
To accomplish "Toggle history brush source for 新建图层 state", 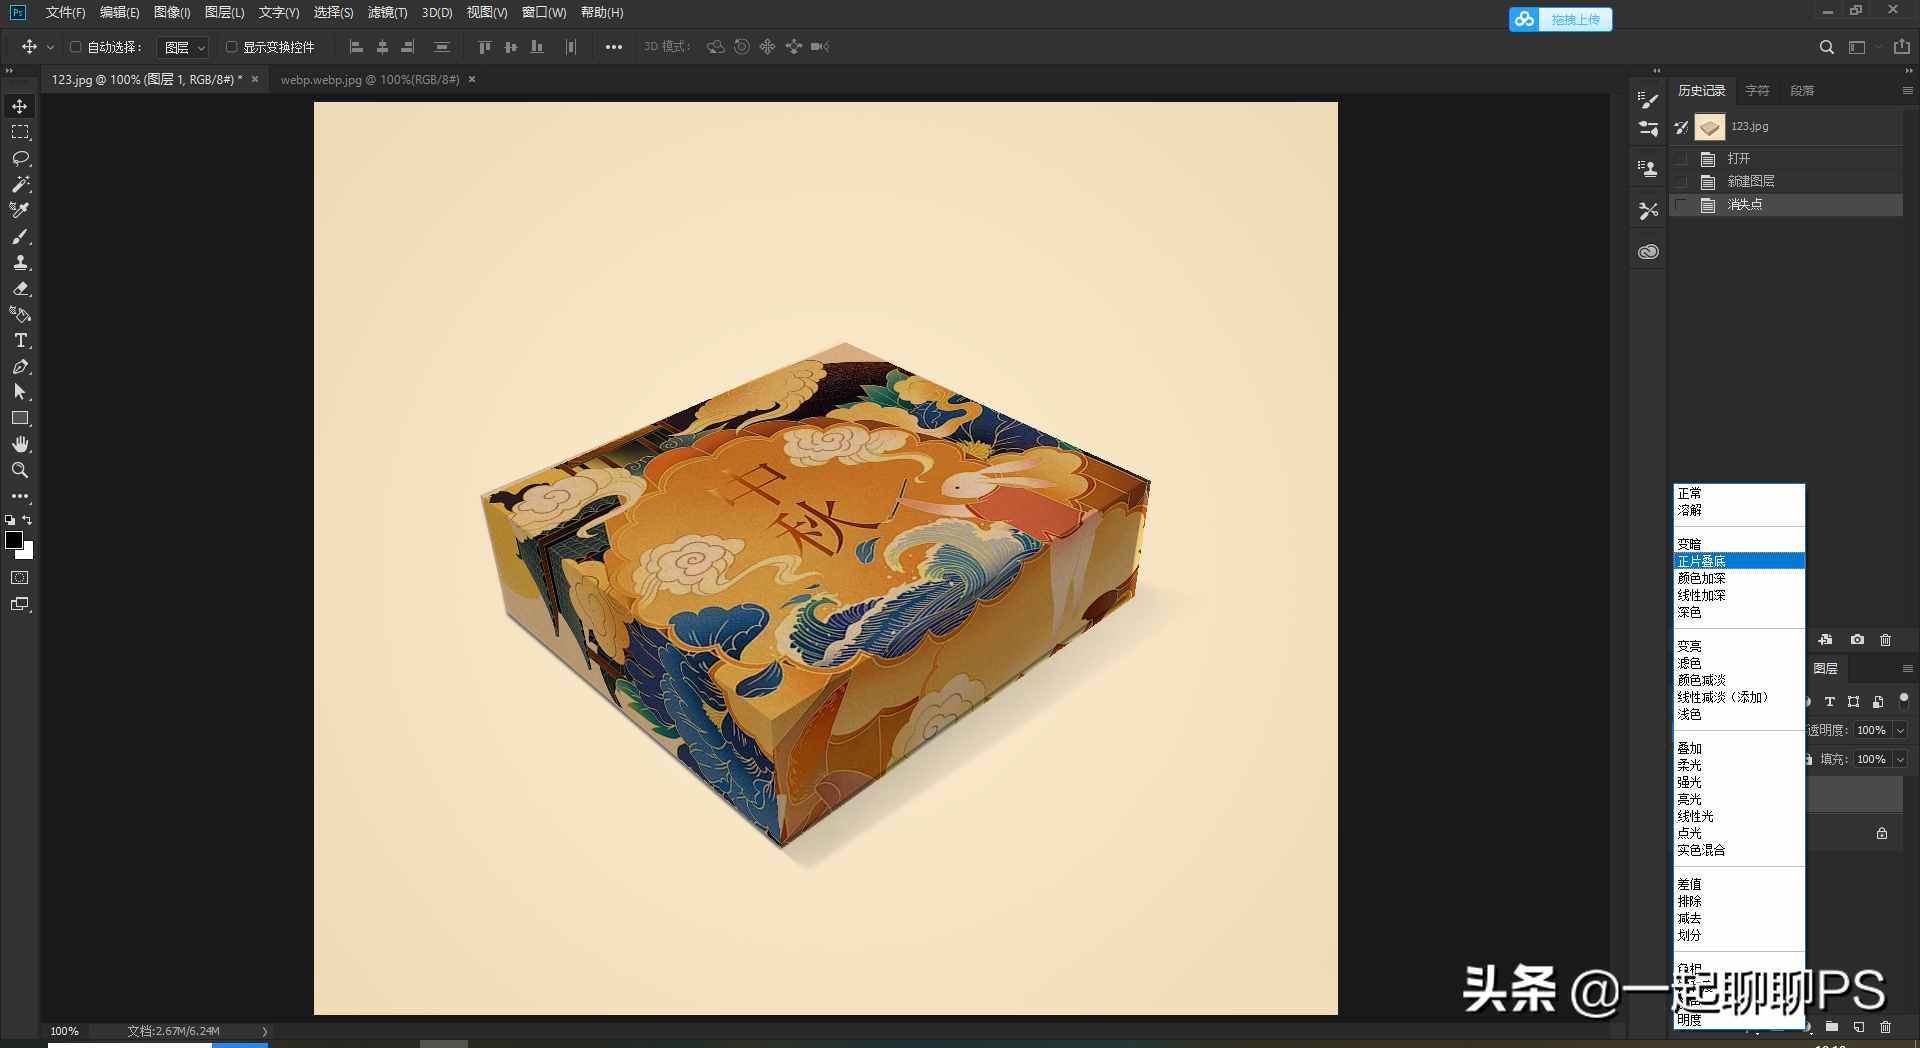I will click(x=1682, y=181).
